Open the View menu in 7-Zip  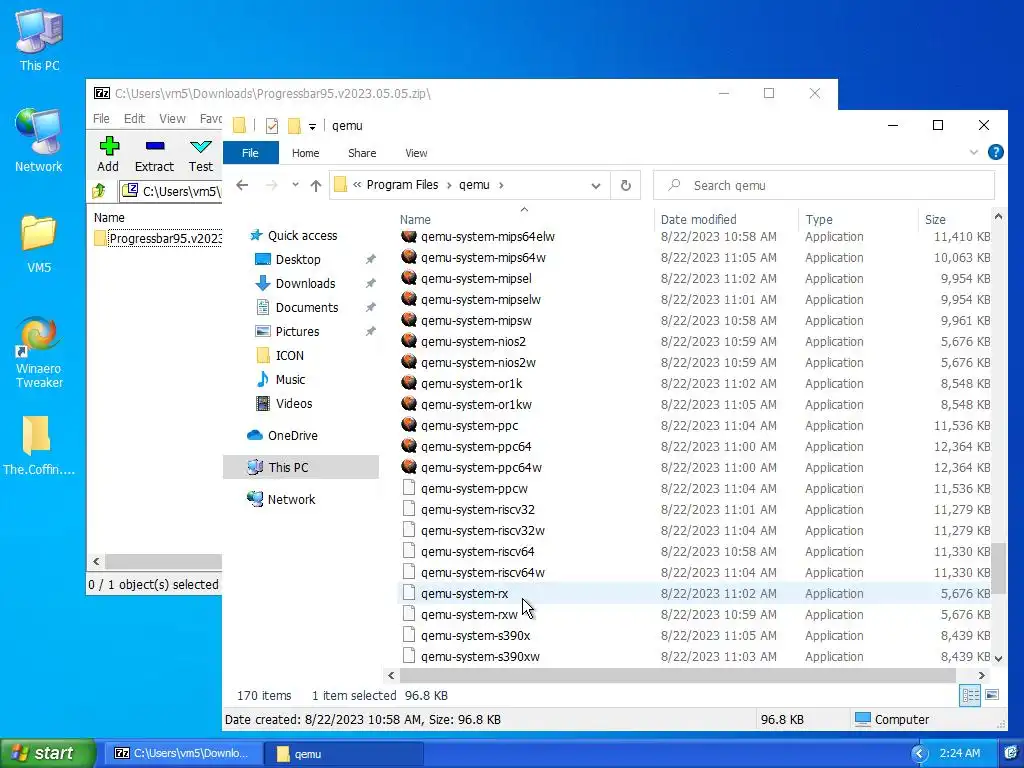[172, 119]
